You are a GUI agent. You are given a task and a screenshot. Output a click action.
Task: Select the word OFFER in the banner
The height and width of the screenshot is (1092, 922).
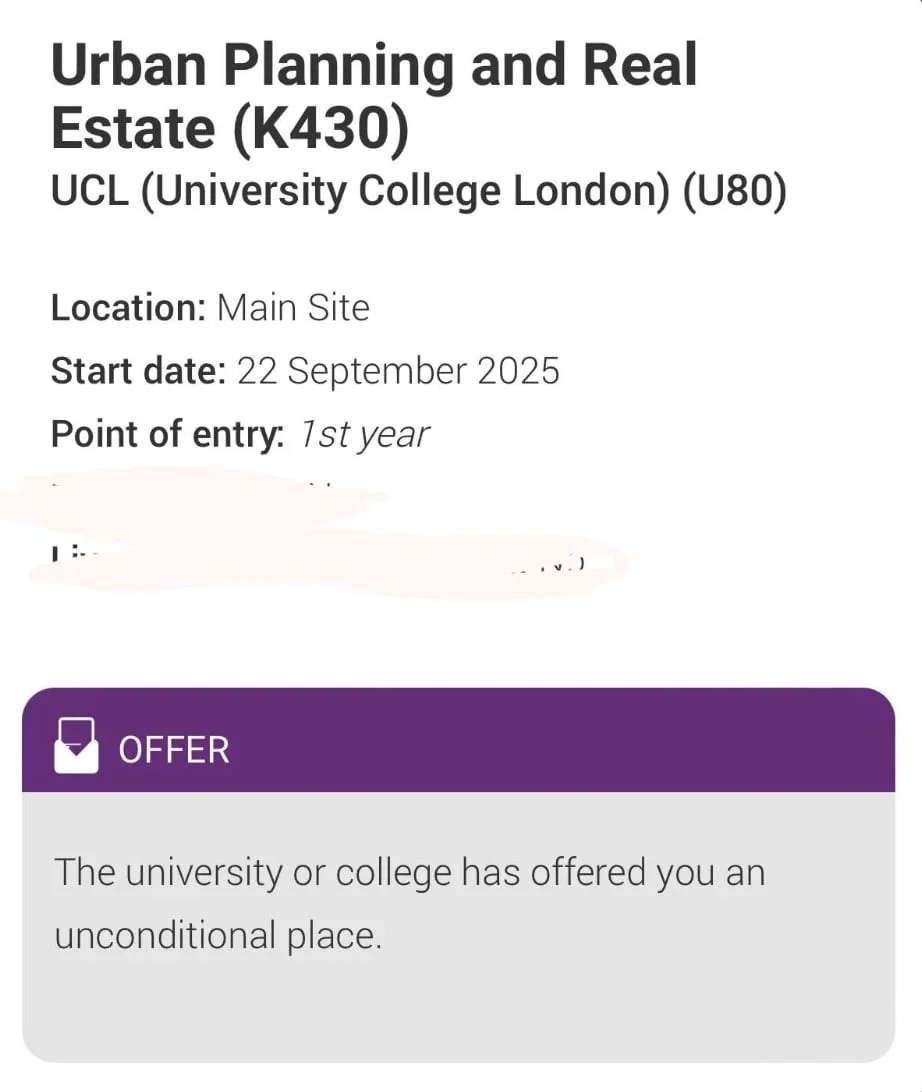(174, 748)
